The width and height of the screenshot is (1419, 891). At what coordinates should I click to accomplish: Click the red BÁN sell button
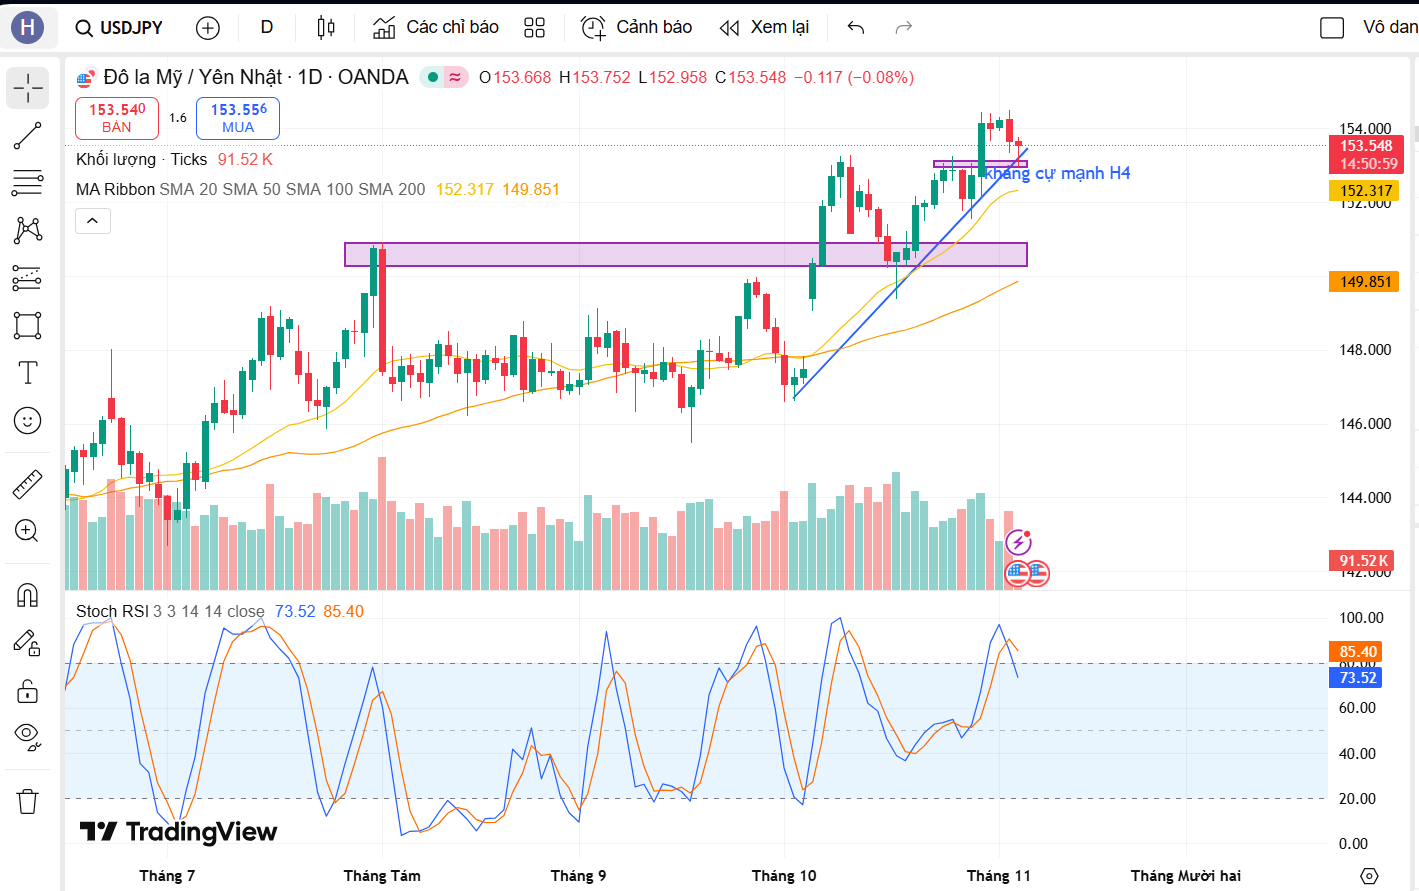[117, 118]
